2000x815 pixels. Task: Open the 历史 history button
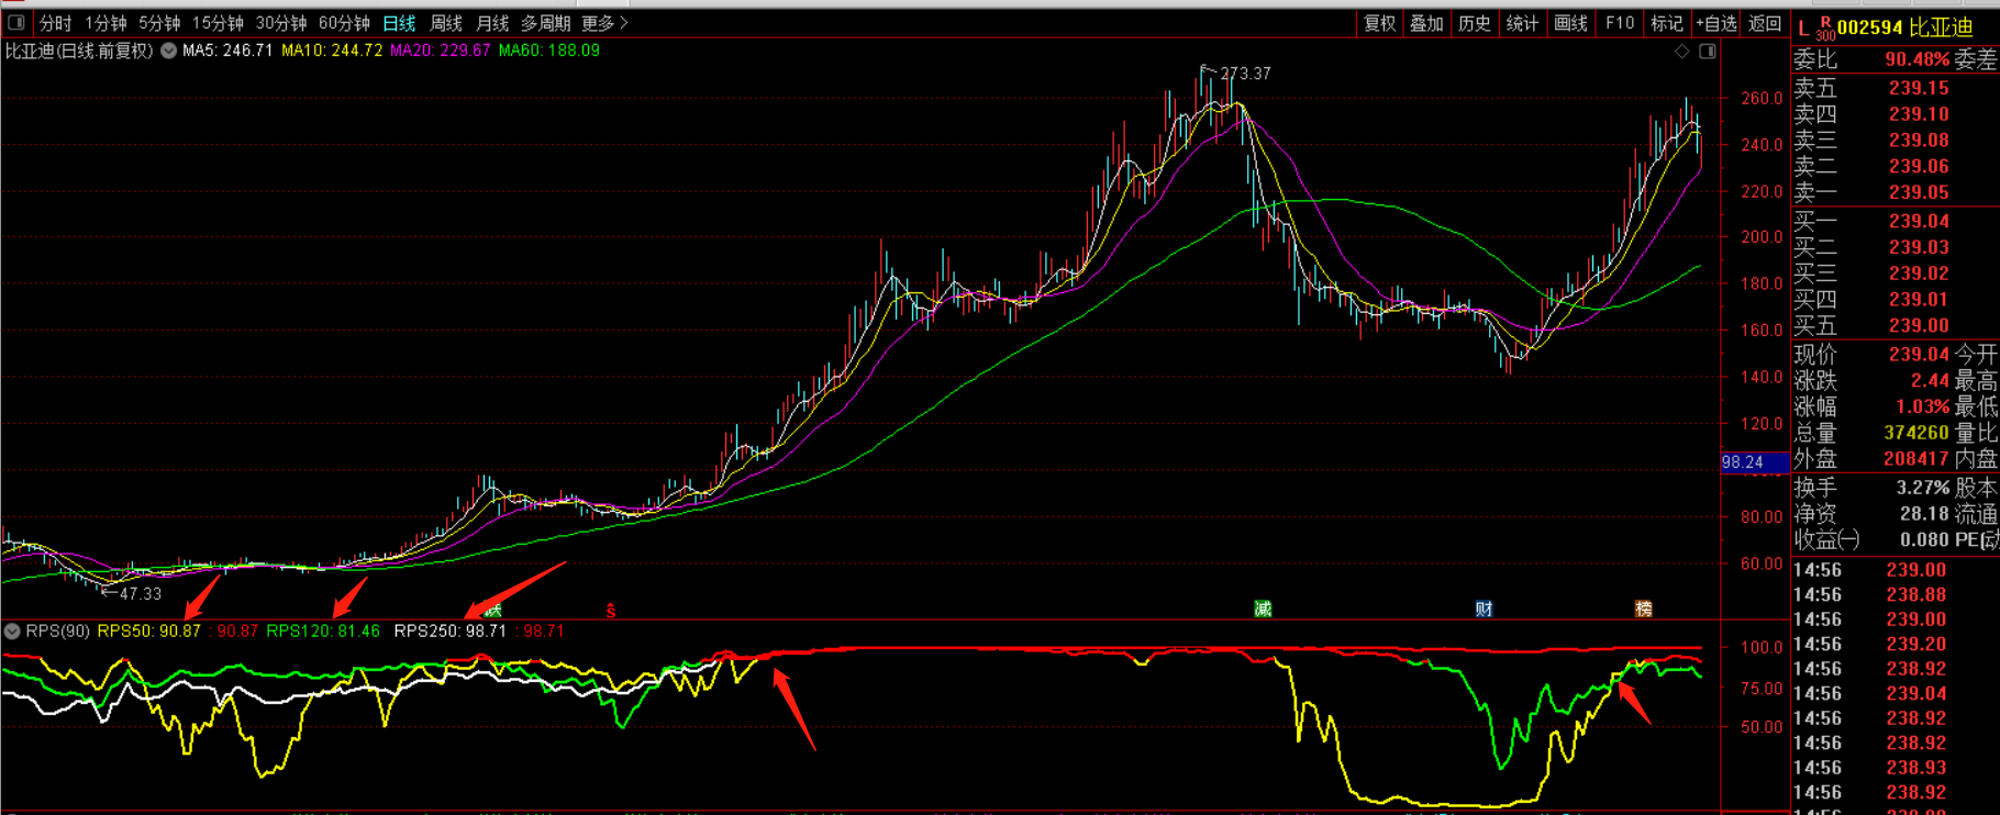point(1475,23)
